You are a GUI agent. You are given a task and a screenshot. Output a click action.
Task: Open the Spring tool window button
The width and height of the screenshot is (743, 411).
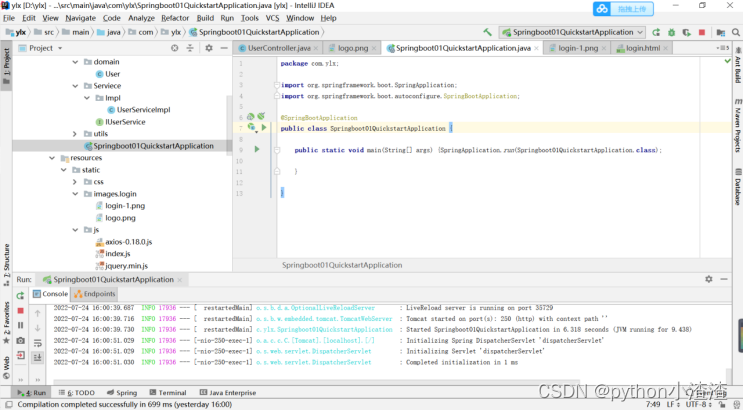[122, 393]
